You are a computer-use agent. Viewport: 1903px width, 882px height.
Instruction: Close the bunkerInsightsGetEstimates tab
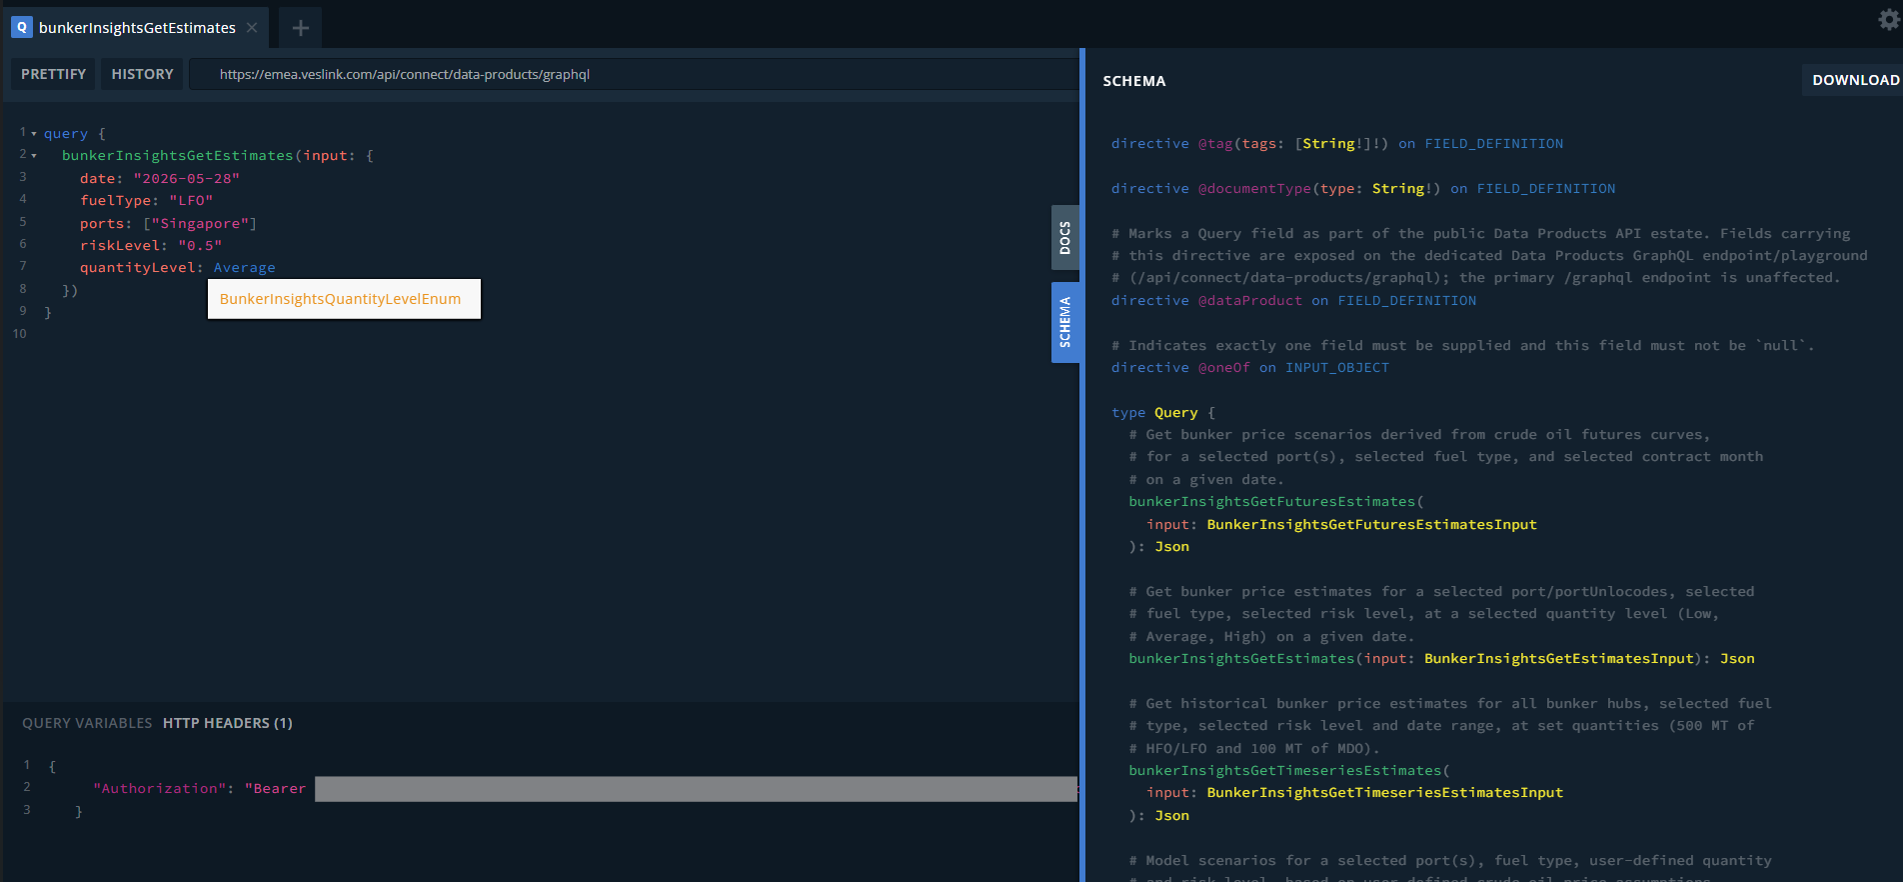click(x=252, y=27)
